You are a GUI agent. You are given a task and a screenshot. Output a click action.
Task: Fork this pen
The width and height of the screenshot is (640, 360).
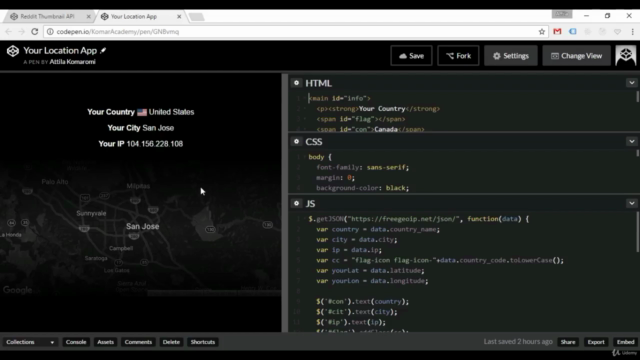tap(458, 56)
